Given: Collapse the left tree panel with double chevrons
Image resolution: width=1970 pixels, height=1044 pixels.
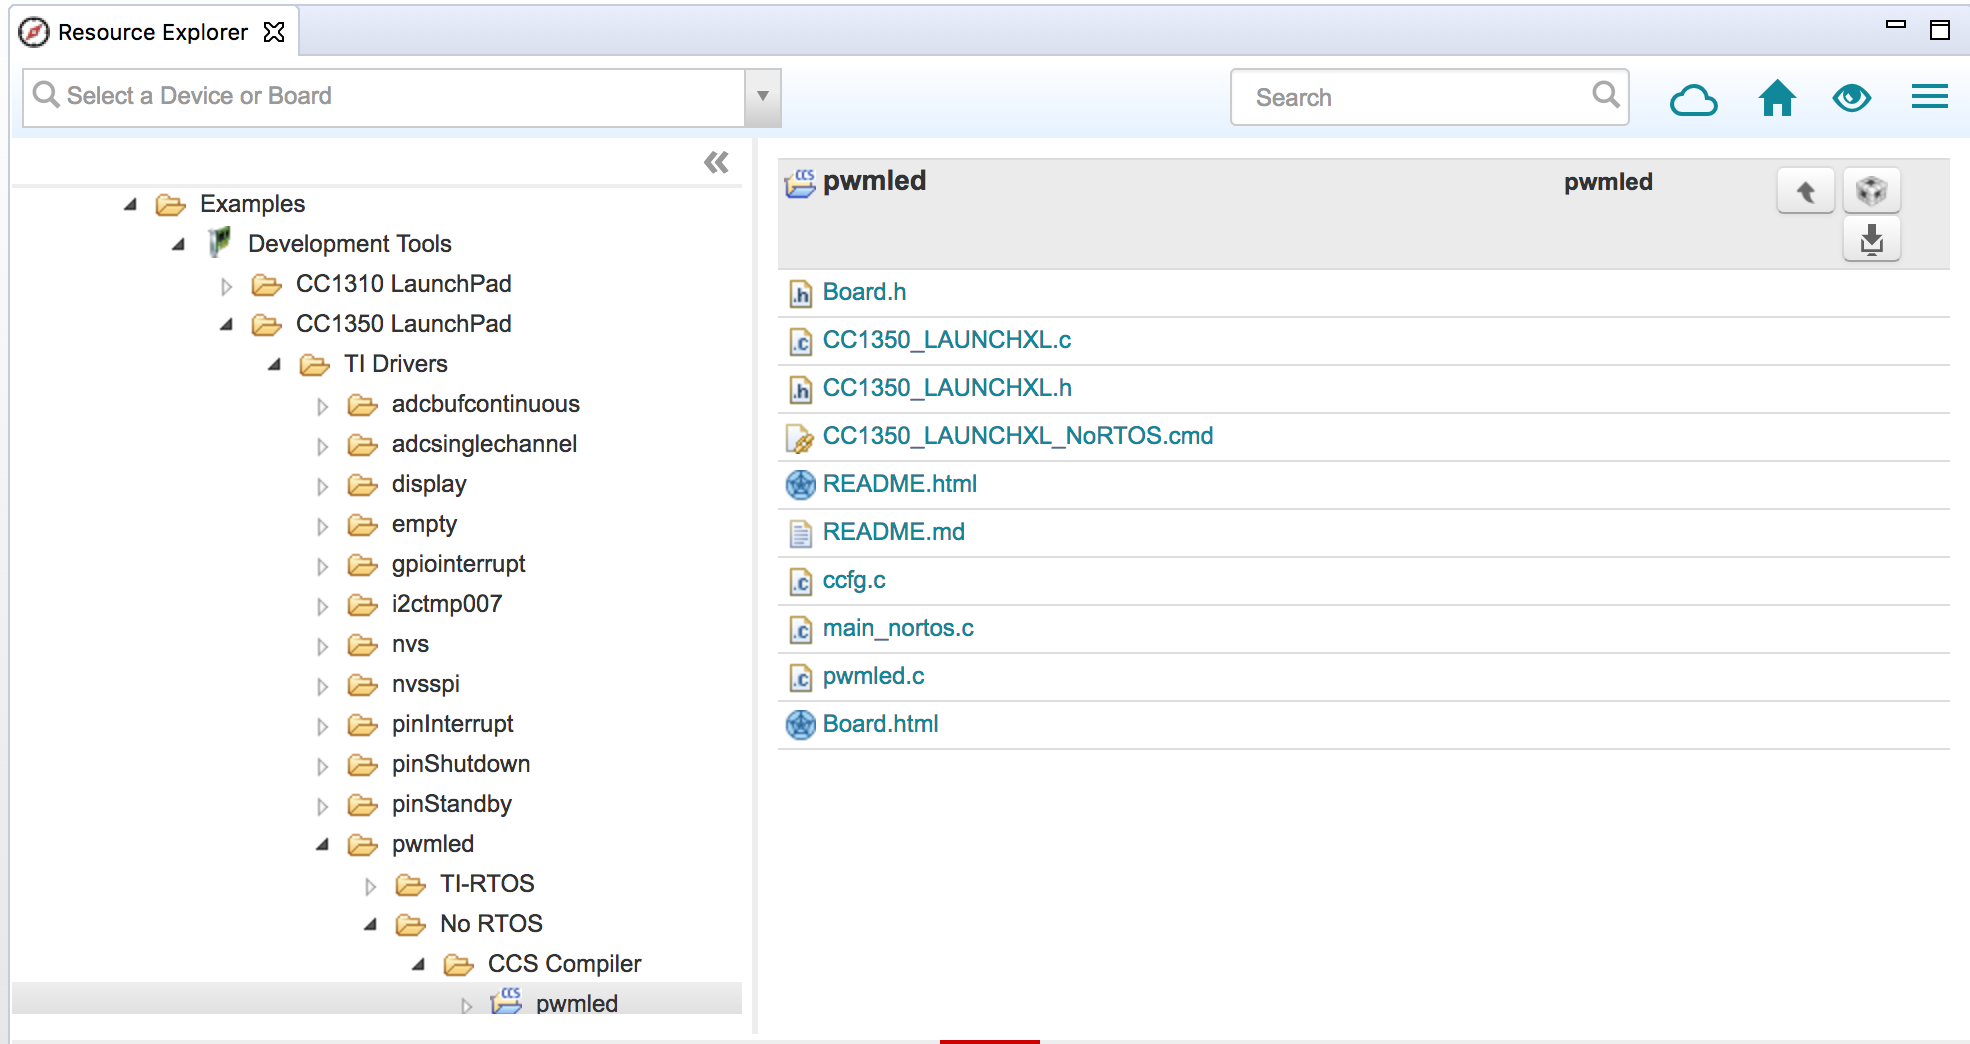Looking at the screenshot, I should 715,162.
